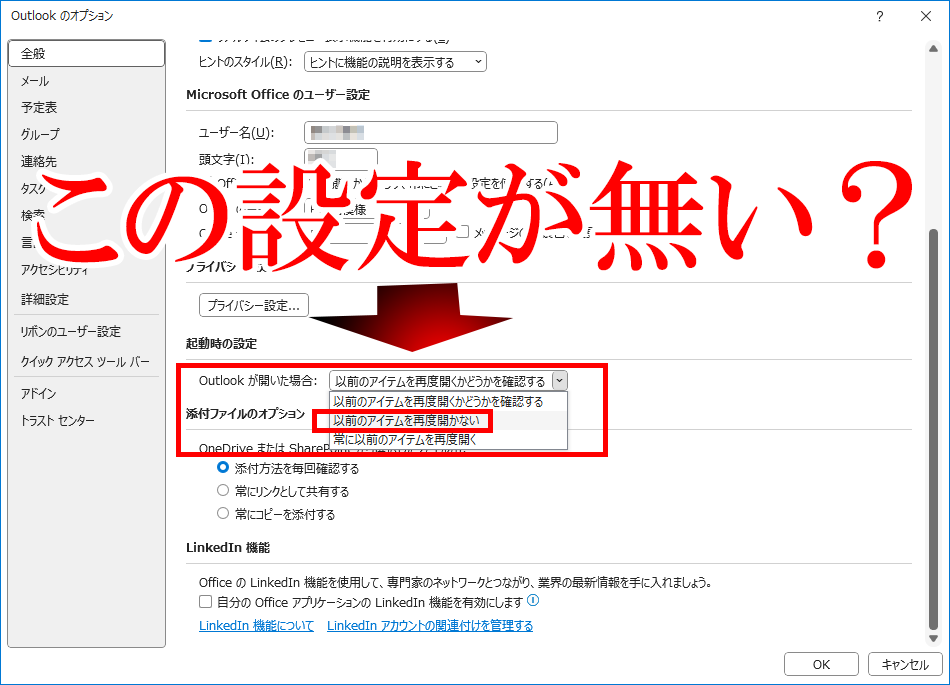950x685 pixels.
Task: Open LinkedIn 機能について link
Action: click(x=256, y=626)
